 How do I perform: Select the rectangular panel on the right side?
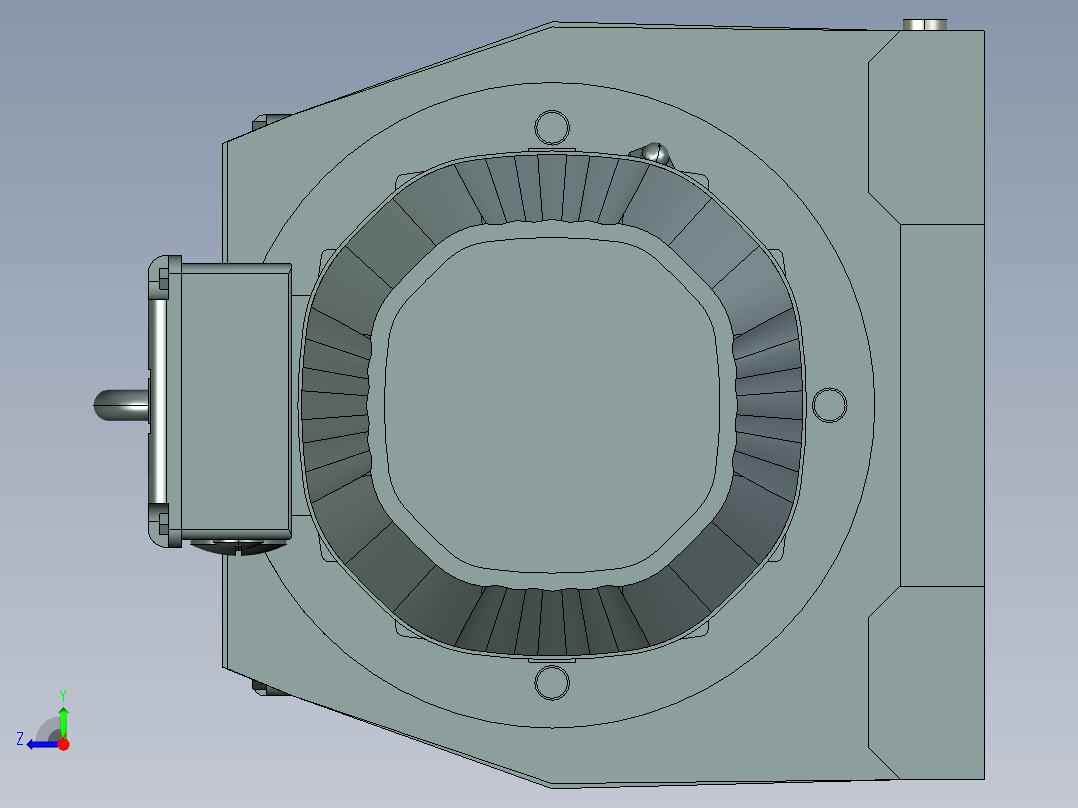click(943, 405)
